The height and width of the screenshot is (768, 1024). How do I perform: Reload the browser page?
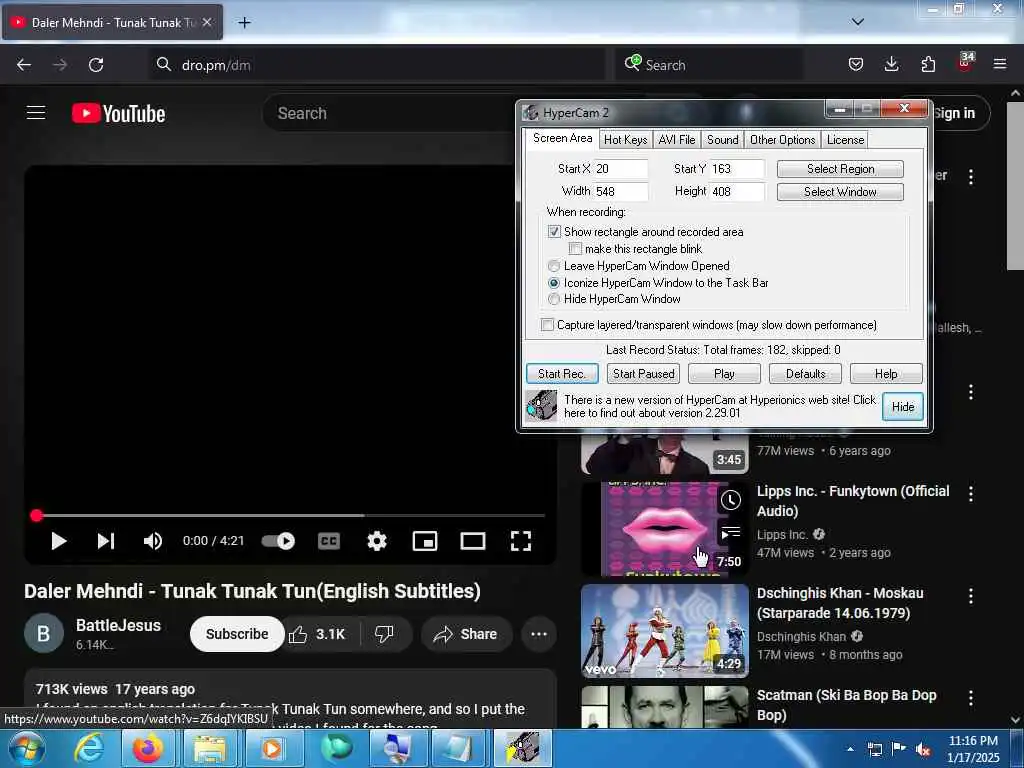96,65
